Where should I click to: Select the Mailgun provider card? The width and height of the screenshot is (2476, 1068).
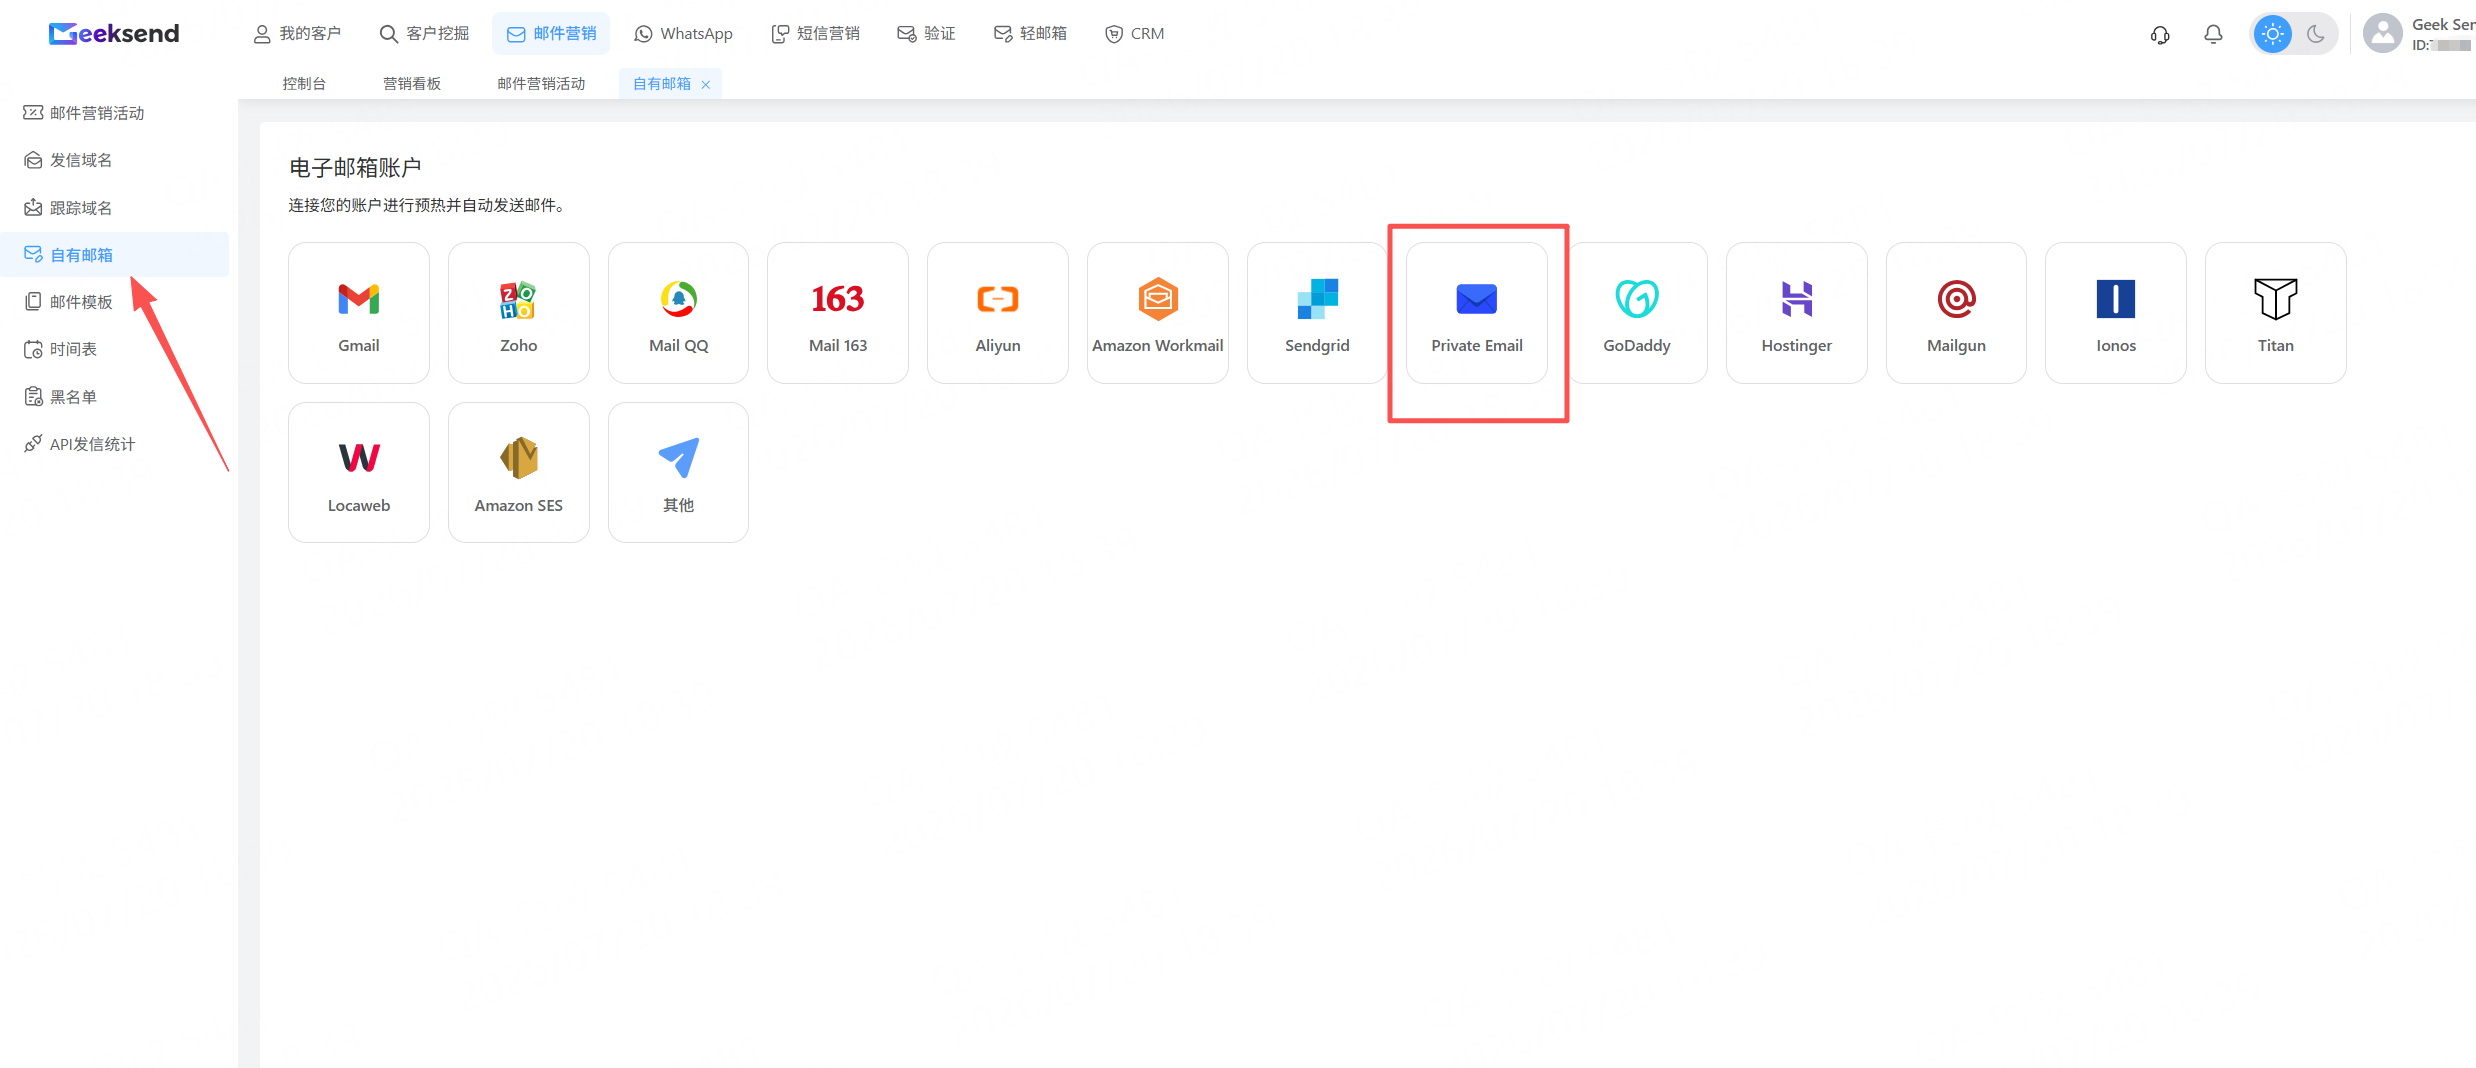[x=1956, y=313]
